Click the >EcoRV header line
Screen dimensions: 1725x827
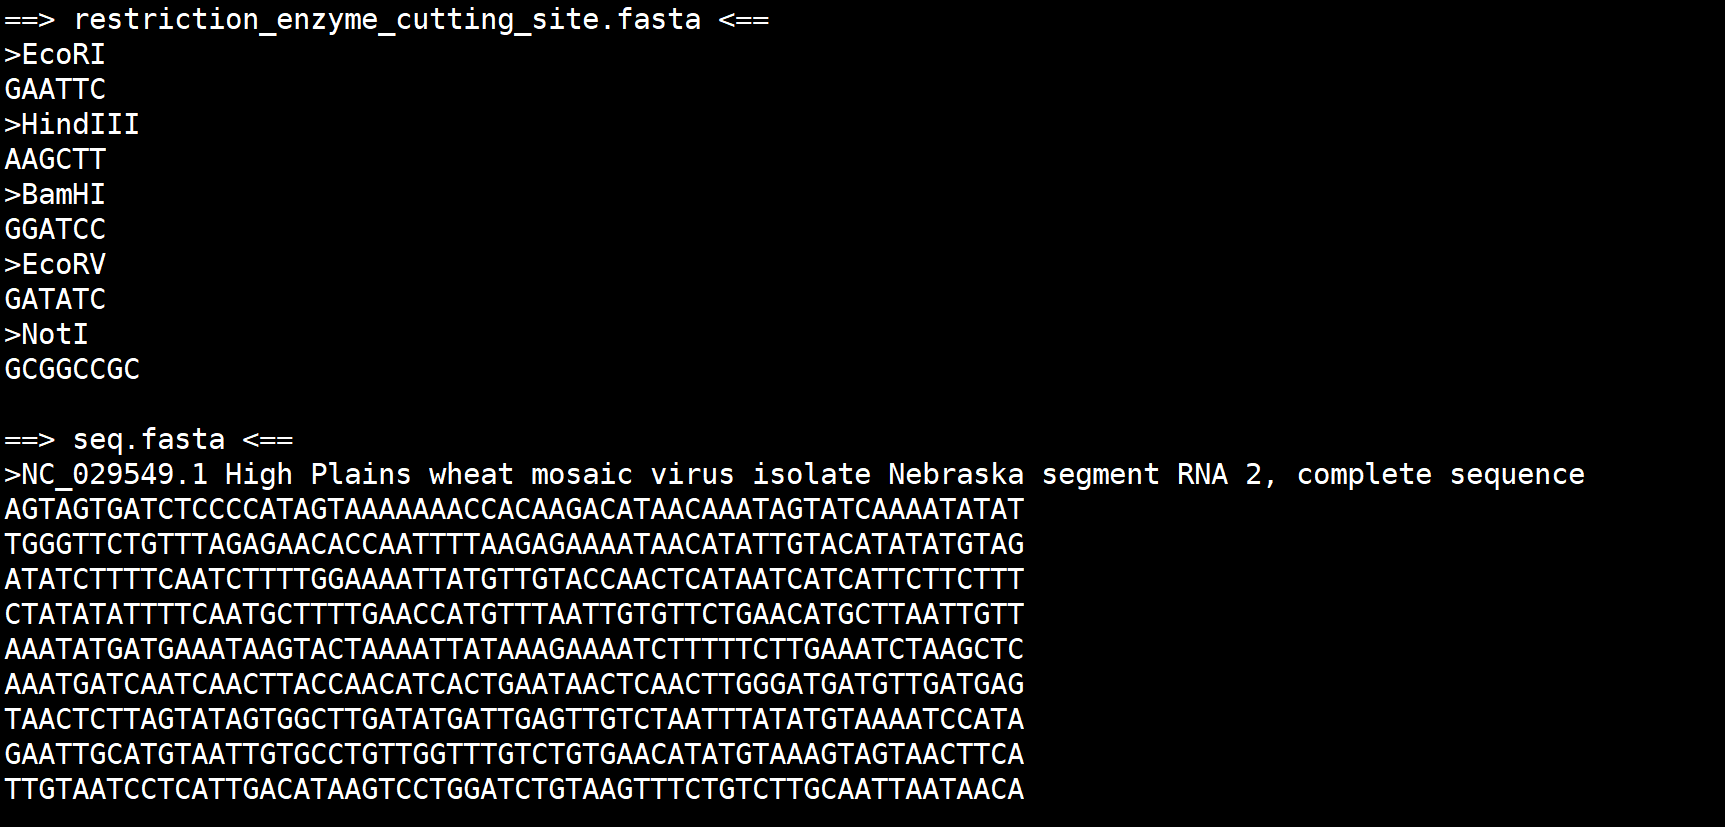click(x=55, y=264)
